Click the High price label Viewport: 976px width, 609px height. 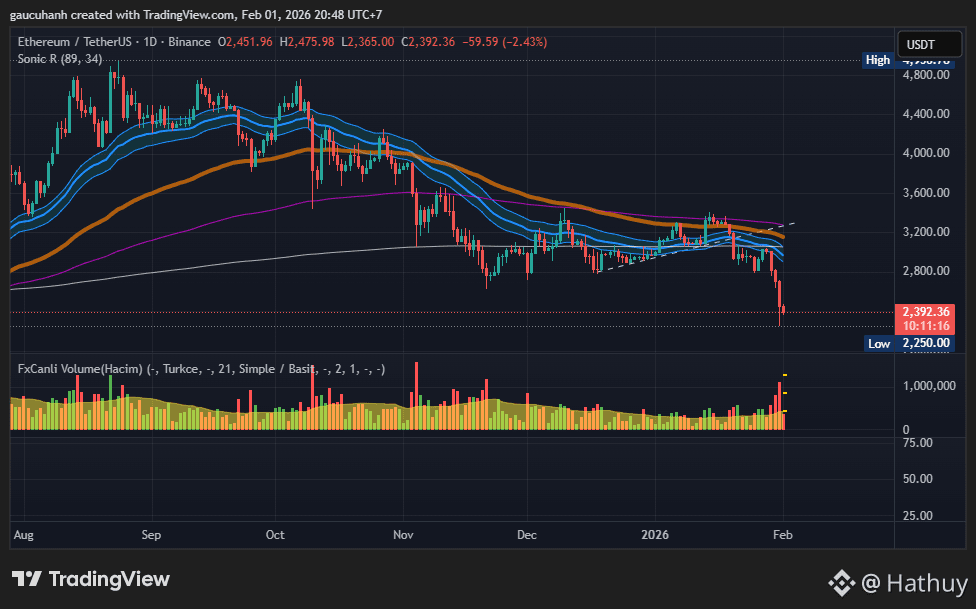[x=878, y=60]
